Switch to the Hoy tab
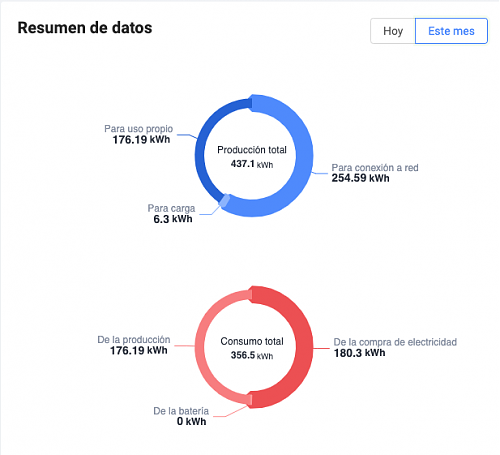The image size is (500, 455). (393, 31)
